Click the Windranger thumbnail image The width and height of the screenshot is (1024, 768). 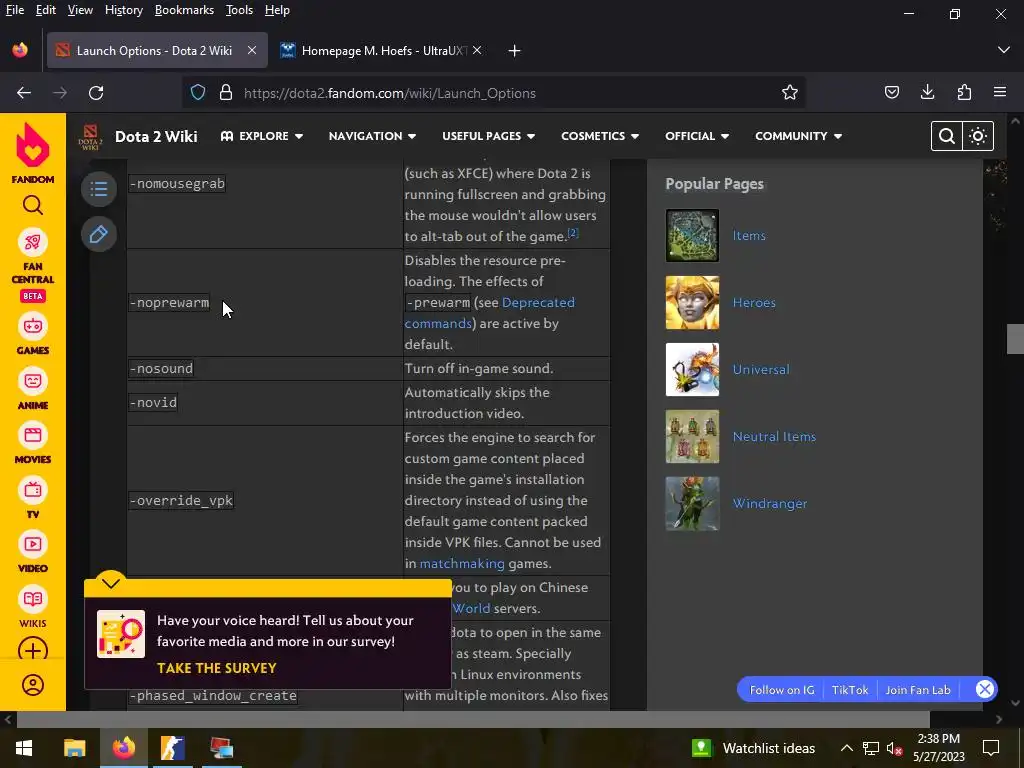692,504
